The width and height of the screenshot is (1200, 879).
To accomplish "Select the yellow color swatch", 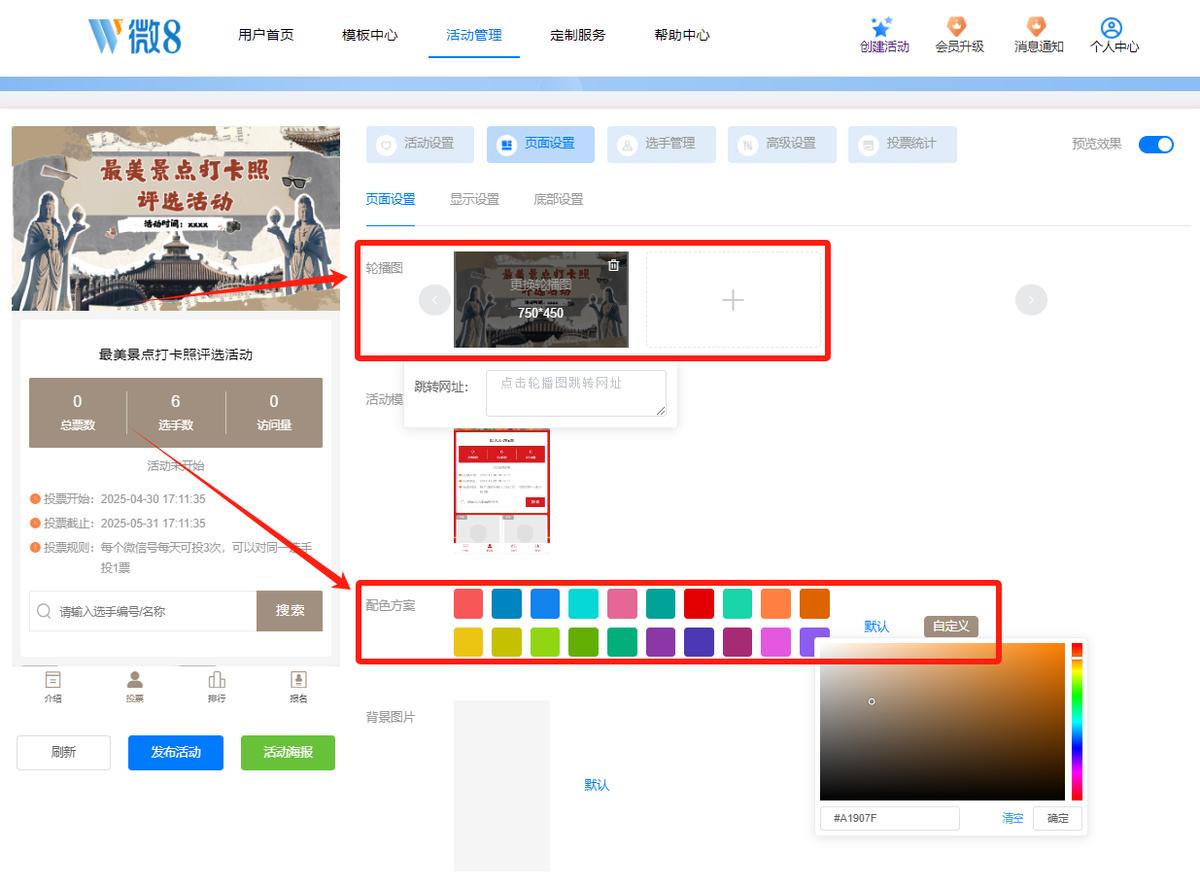I will [x=469, y=642].
